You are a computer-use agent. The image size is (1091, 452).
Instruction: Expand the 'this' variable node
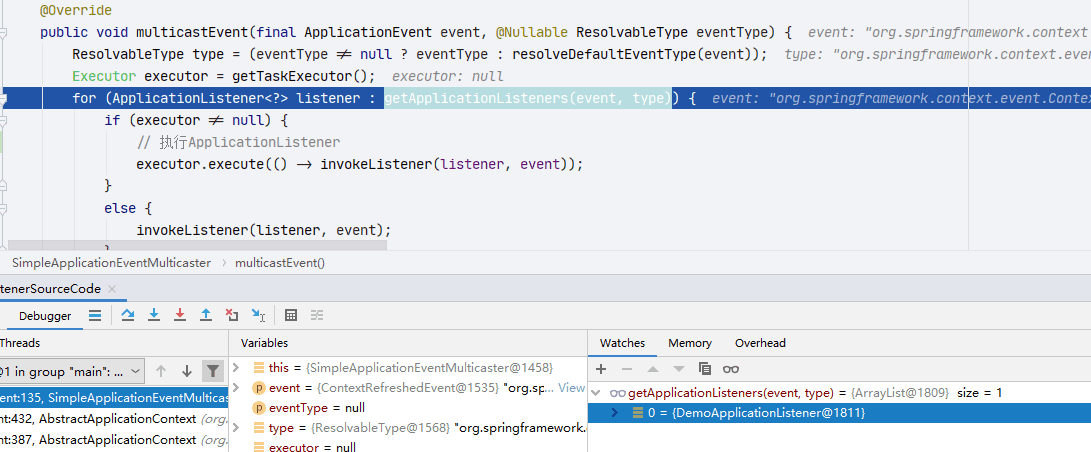click(x=236, y=367)
